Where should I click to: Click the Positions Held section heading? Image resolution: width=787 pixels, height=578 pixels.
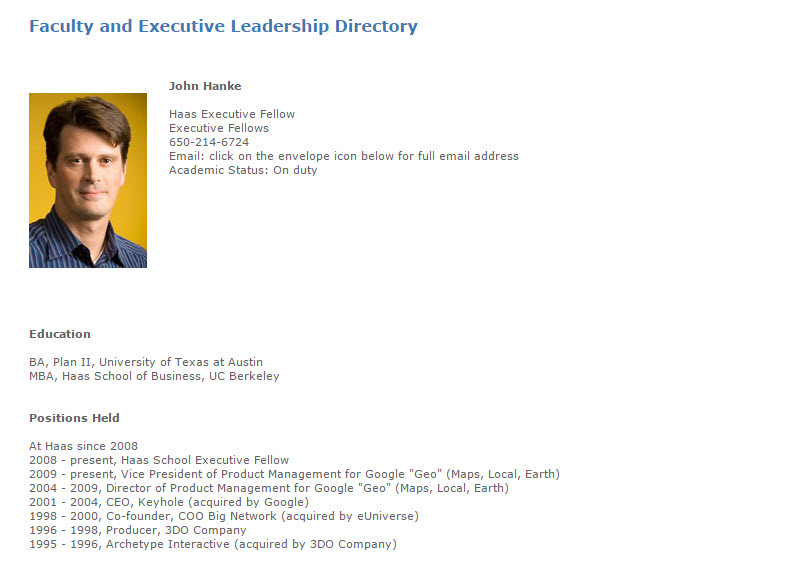pos(74,418)
